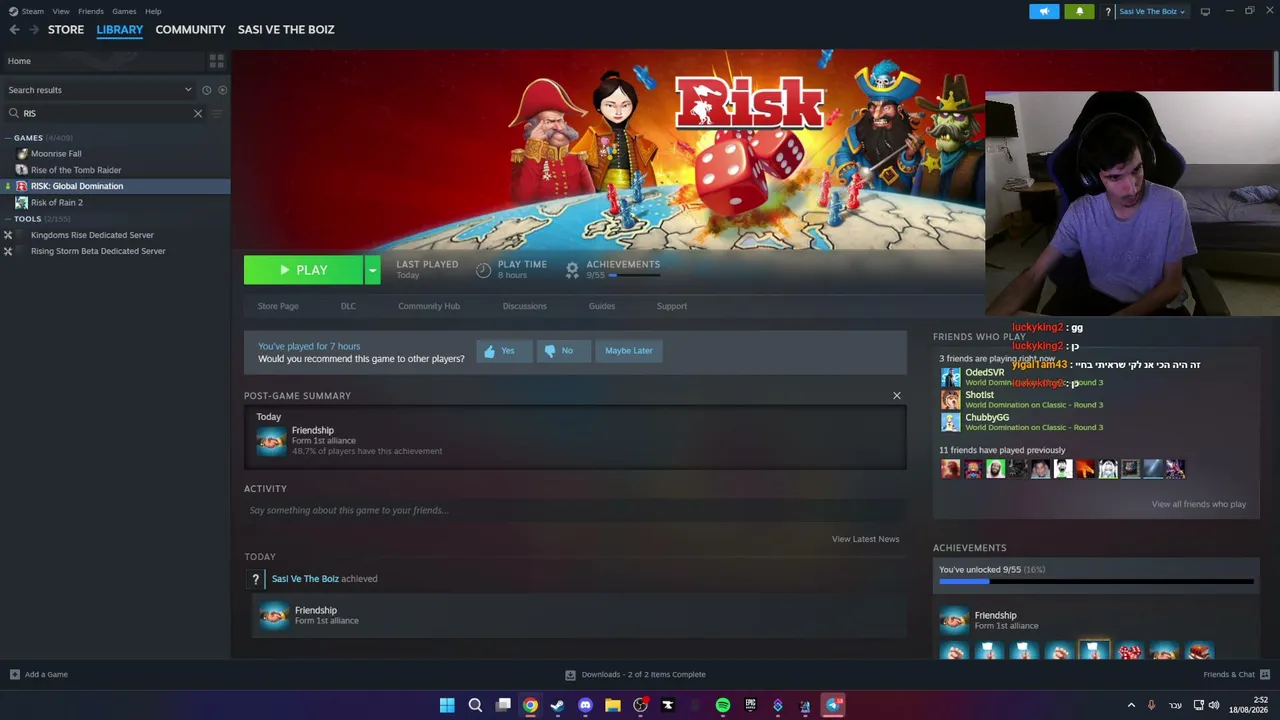Open advanced filter options beside the search box

tap(216, 114)
